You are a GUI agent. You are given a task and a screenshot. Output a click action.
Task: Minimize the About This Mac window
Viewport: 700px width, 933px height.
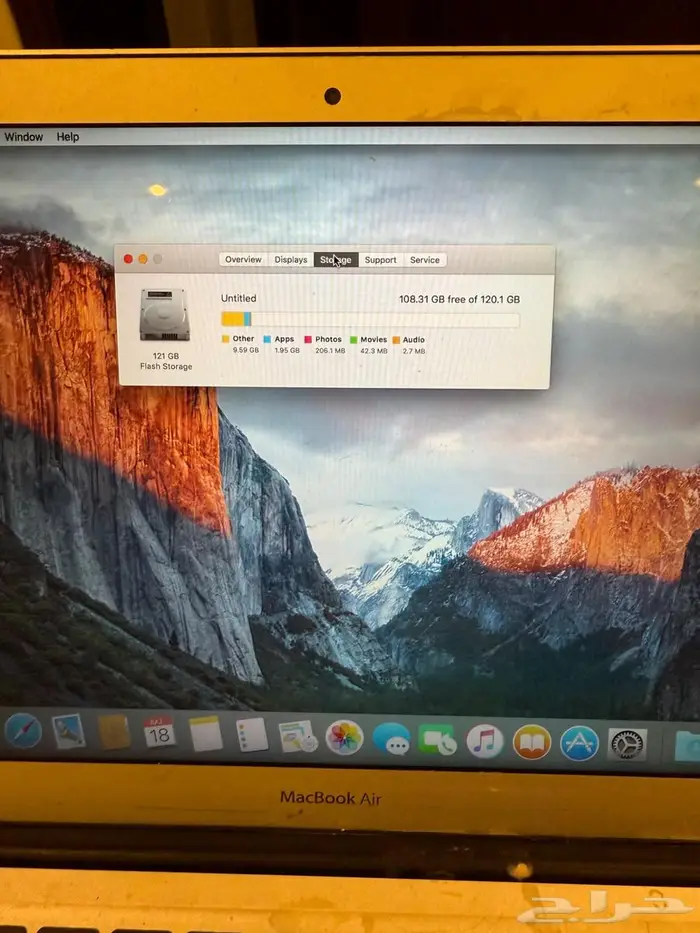pyautogui.click(x=143, y=259)
